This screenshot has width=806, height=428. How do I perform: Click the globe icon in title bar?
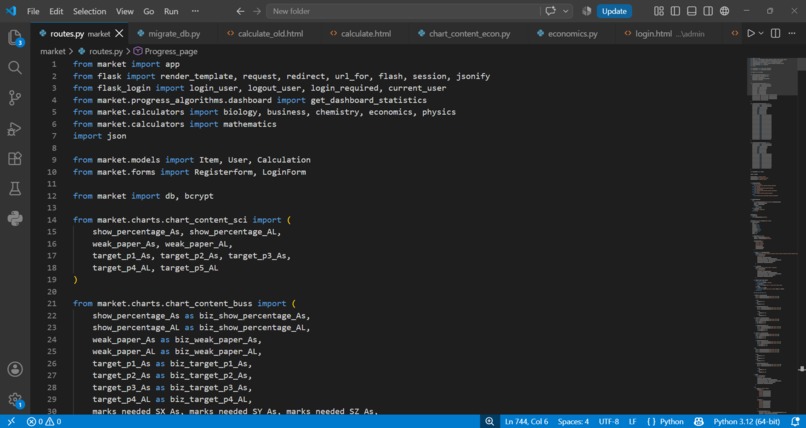[724, 11]
